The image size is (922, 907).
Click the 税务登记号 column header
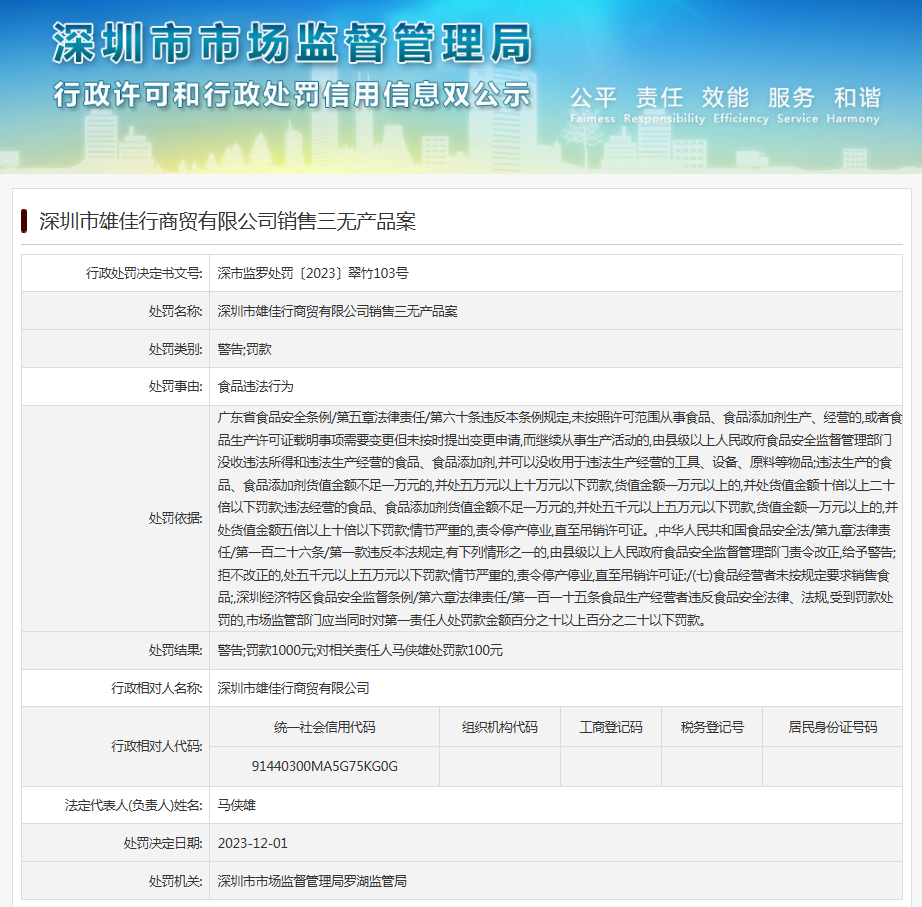[x=712, y=728]
